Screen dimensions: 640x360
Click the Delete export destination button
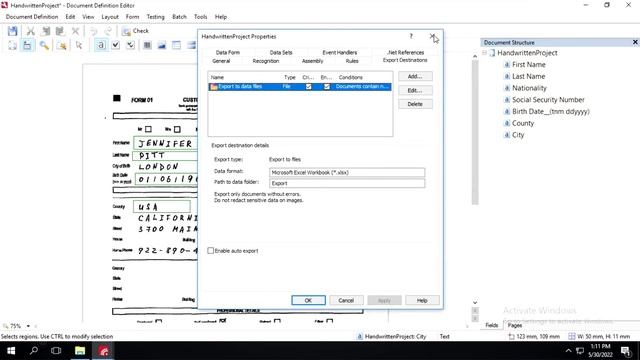(415, 104)
